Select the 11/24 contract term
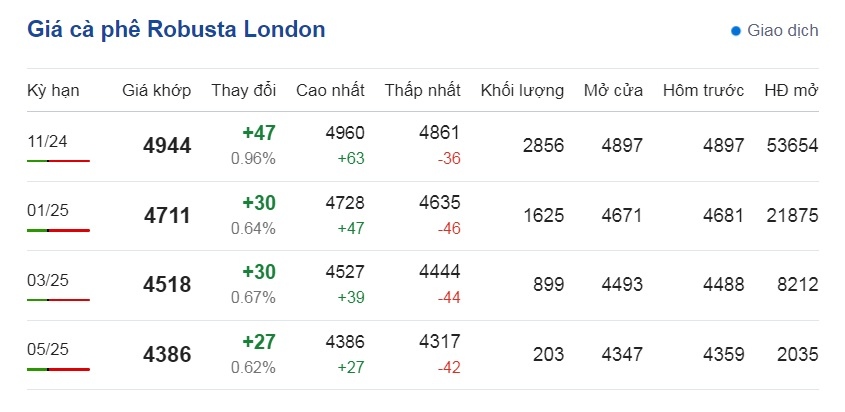 pyautogui.click(x=47, y=141)
